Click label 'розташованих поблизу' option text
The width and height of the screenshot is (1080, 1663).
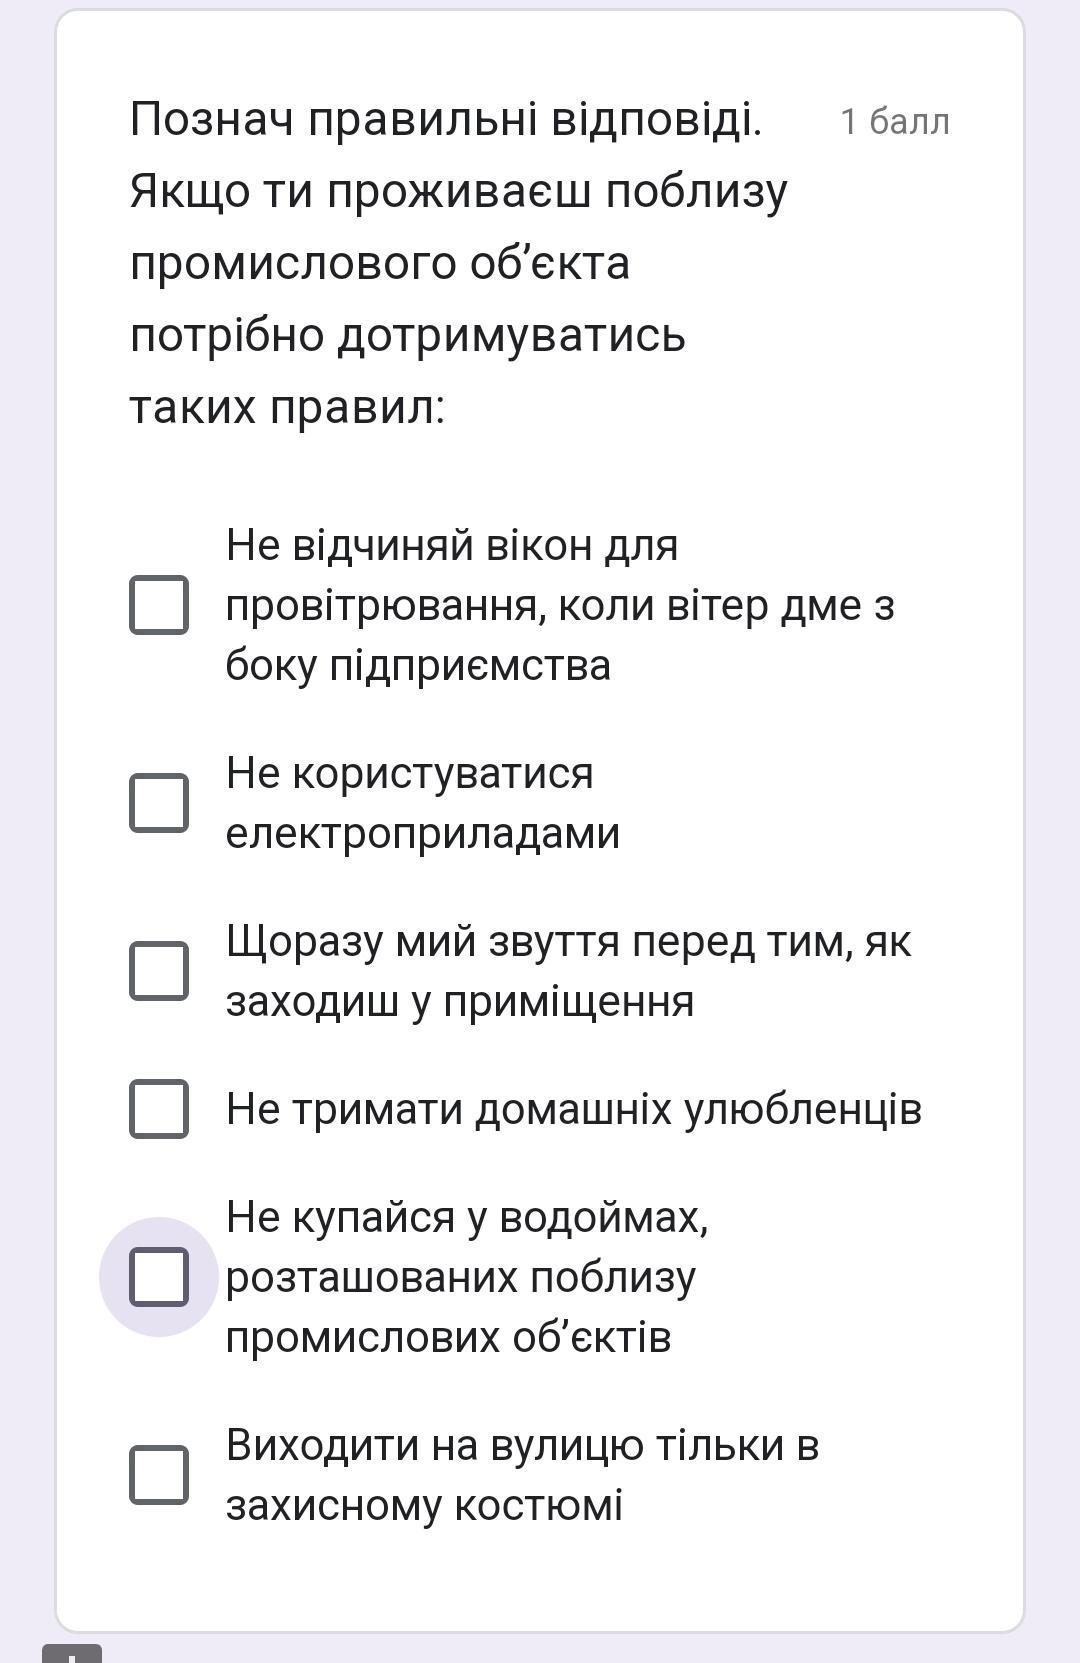point(461,1277)
